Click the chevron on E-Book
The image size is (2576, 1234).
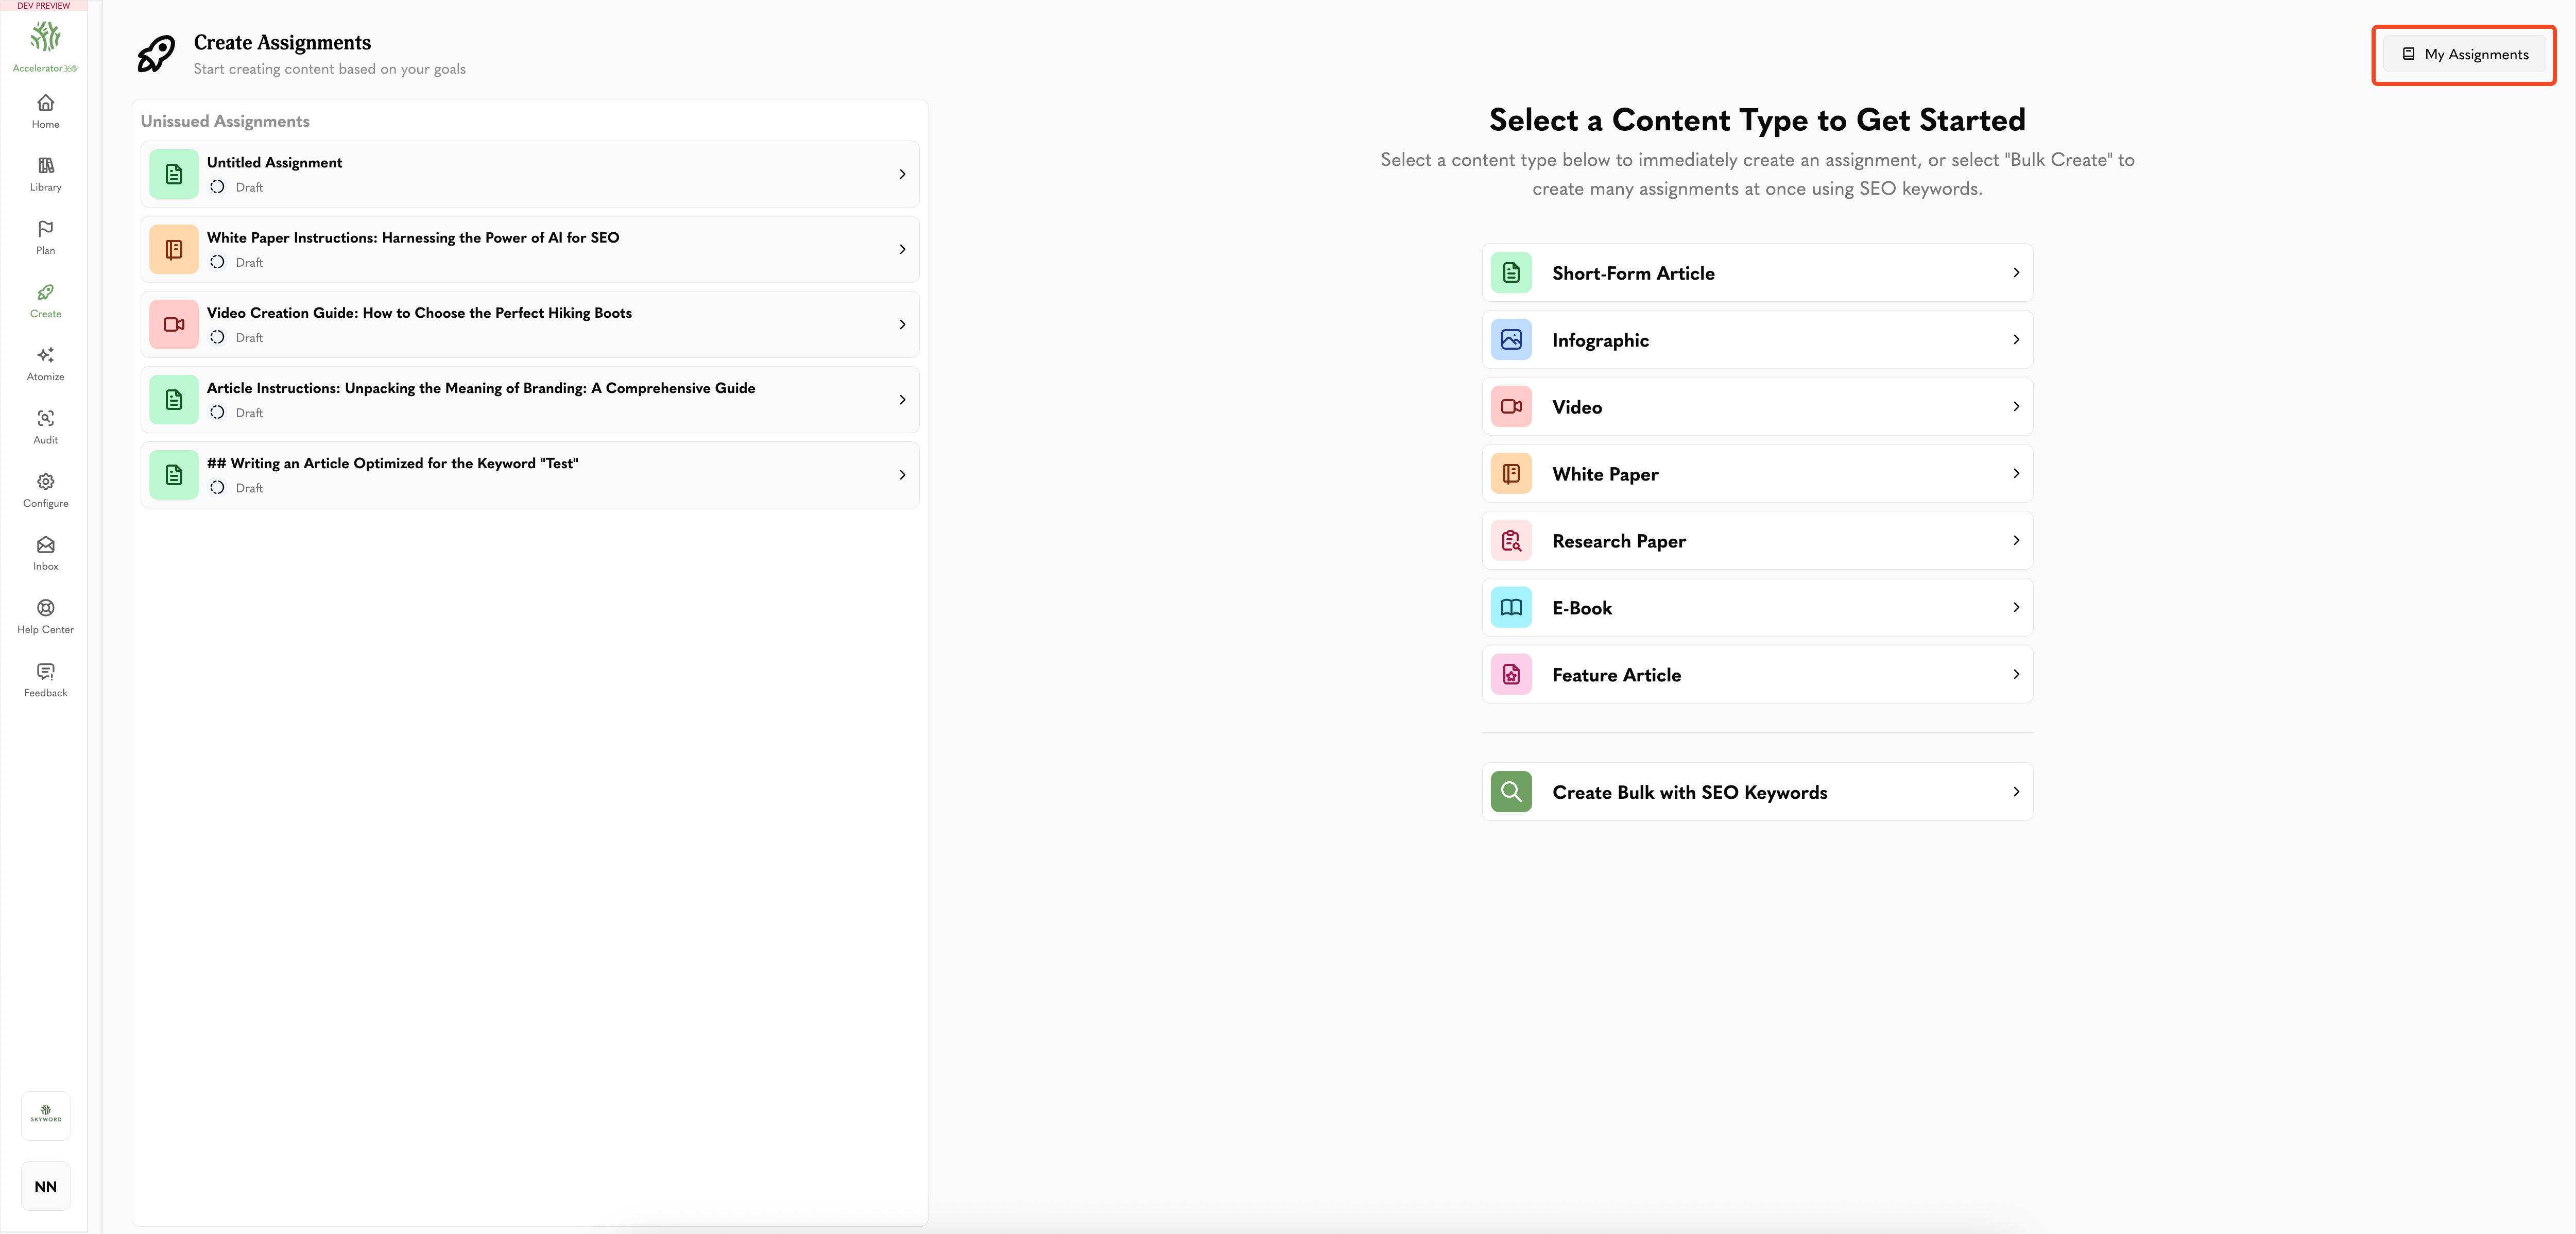pos(2016,608)
